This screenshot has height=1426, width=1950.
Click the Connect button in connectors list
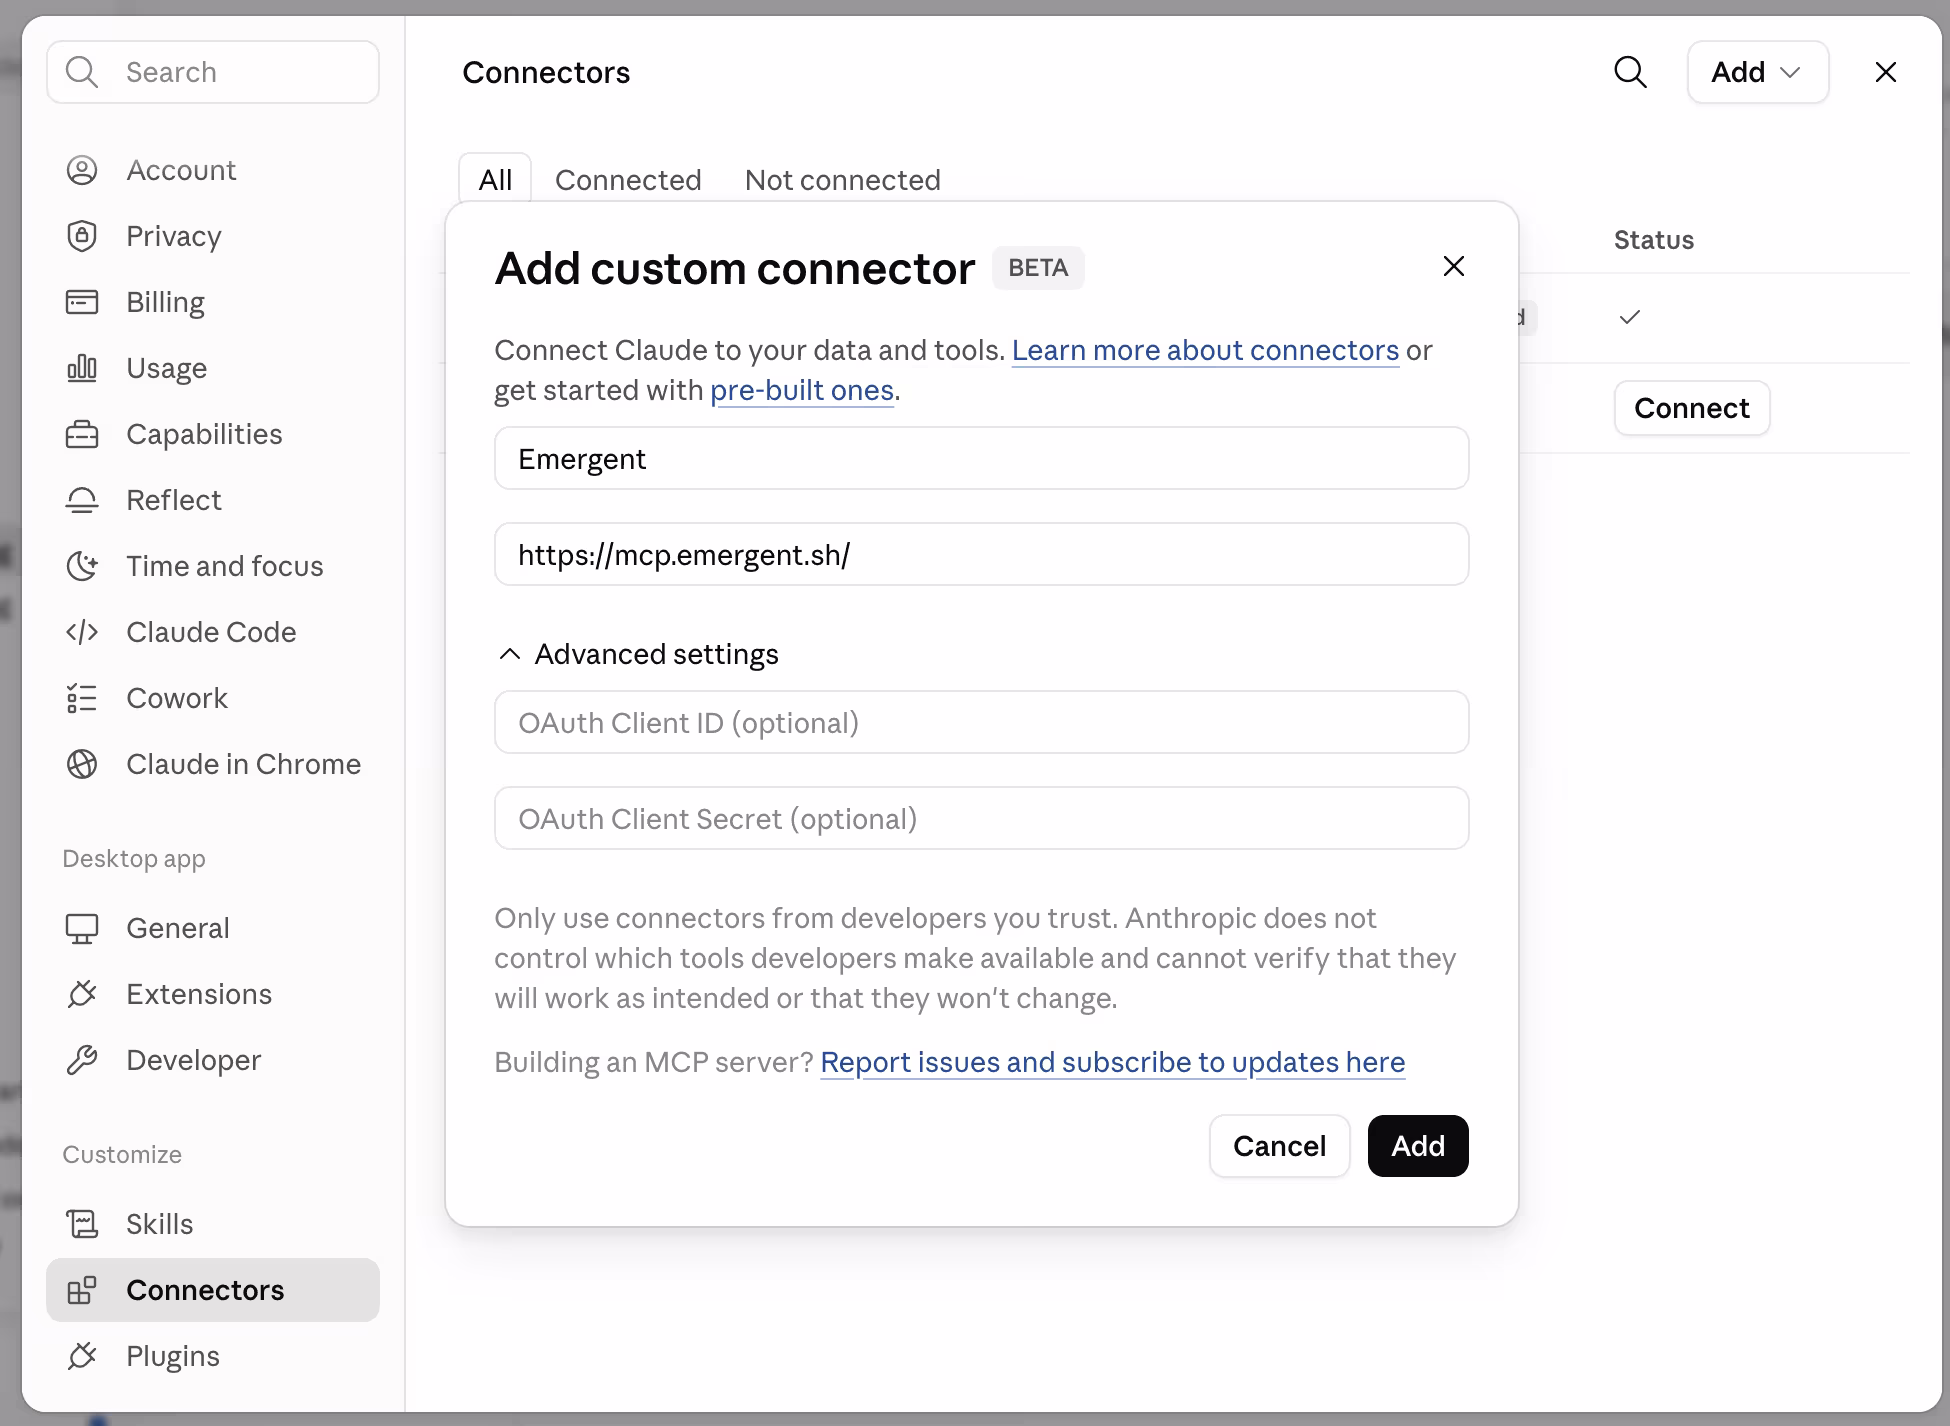(x=1692, y=408)
